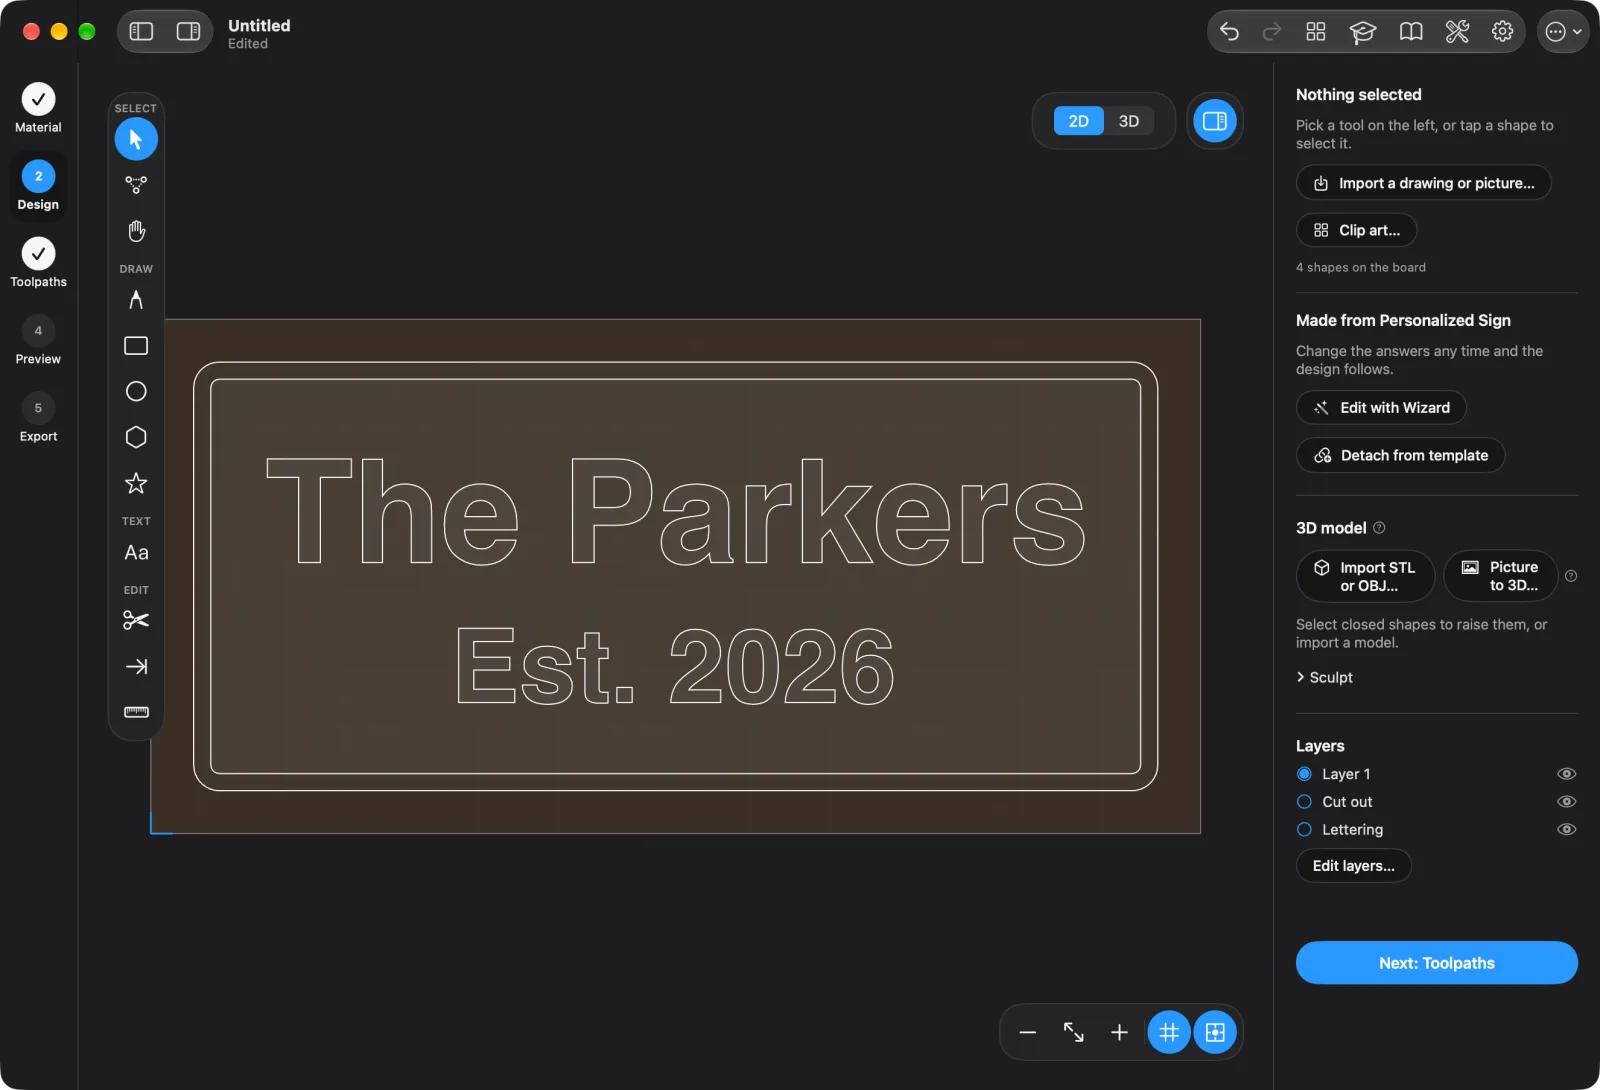
Task: Toggle the grid display button
Action: point(1169,1032)
